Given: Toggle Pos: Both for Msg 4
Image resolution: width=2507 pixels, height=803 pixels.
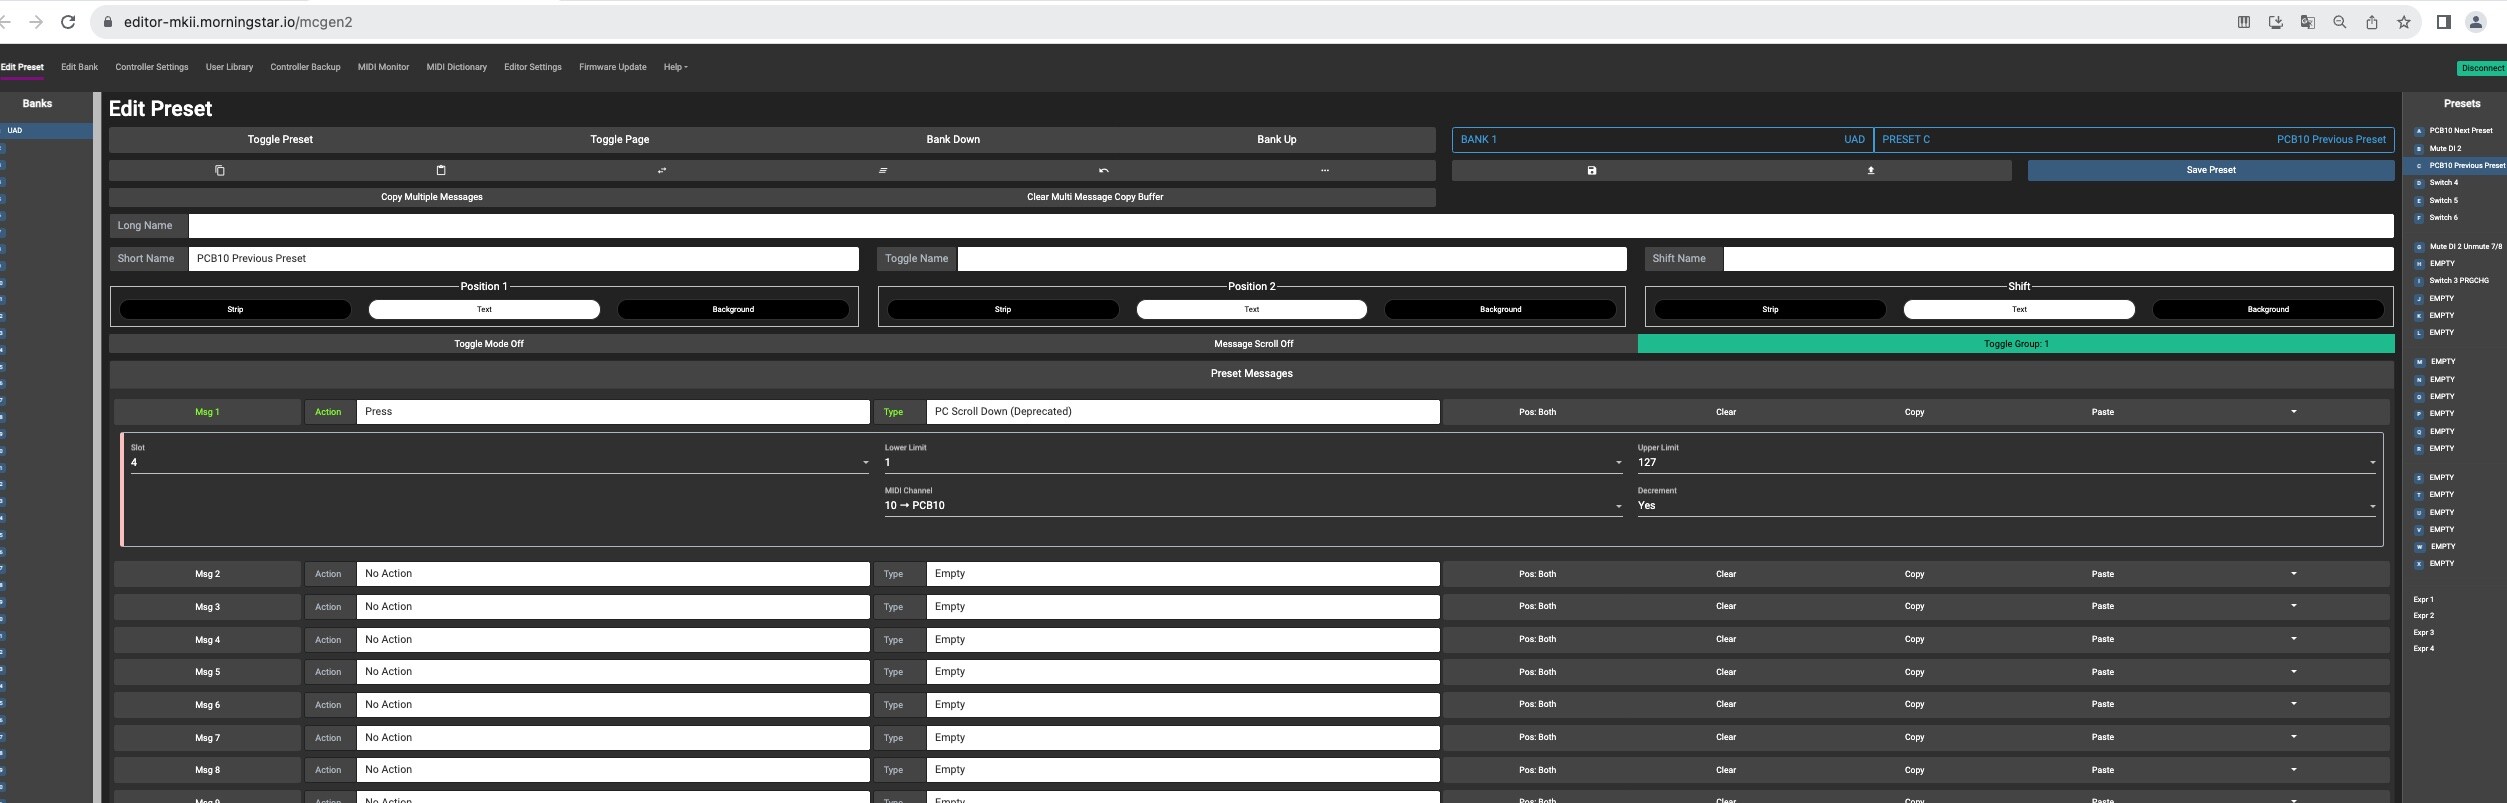Looking at the screenshot, I should [x=1537, y=640].
